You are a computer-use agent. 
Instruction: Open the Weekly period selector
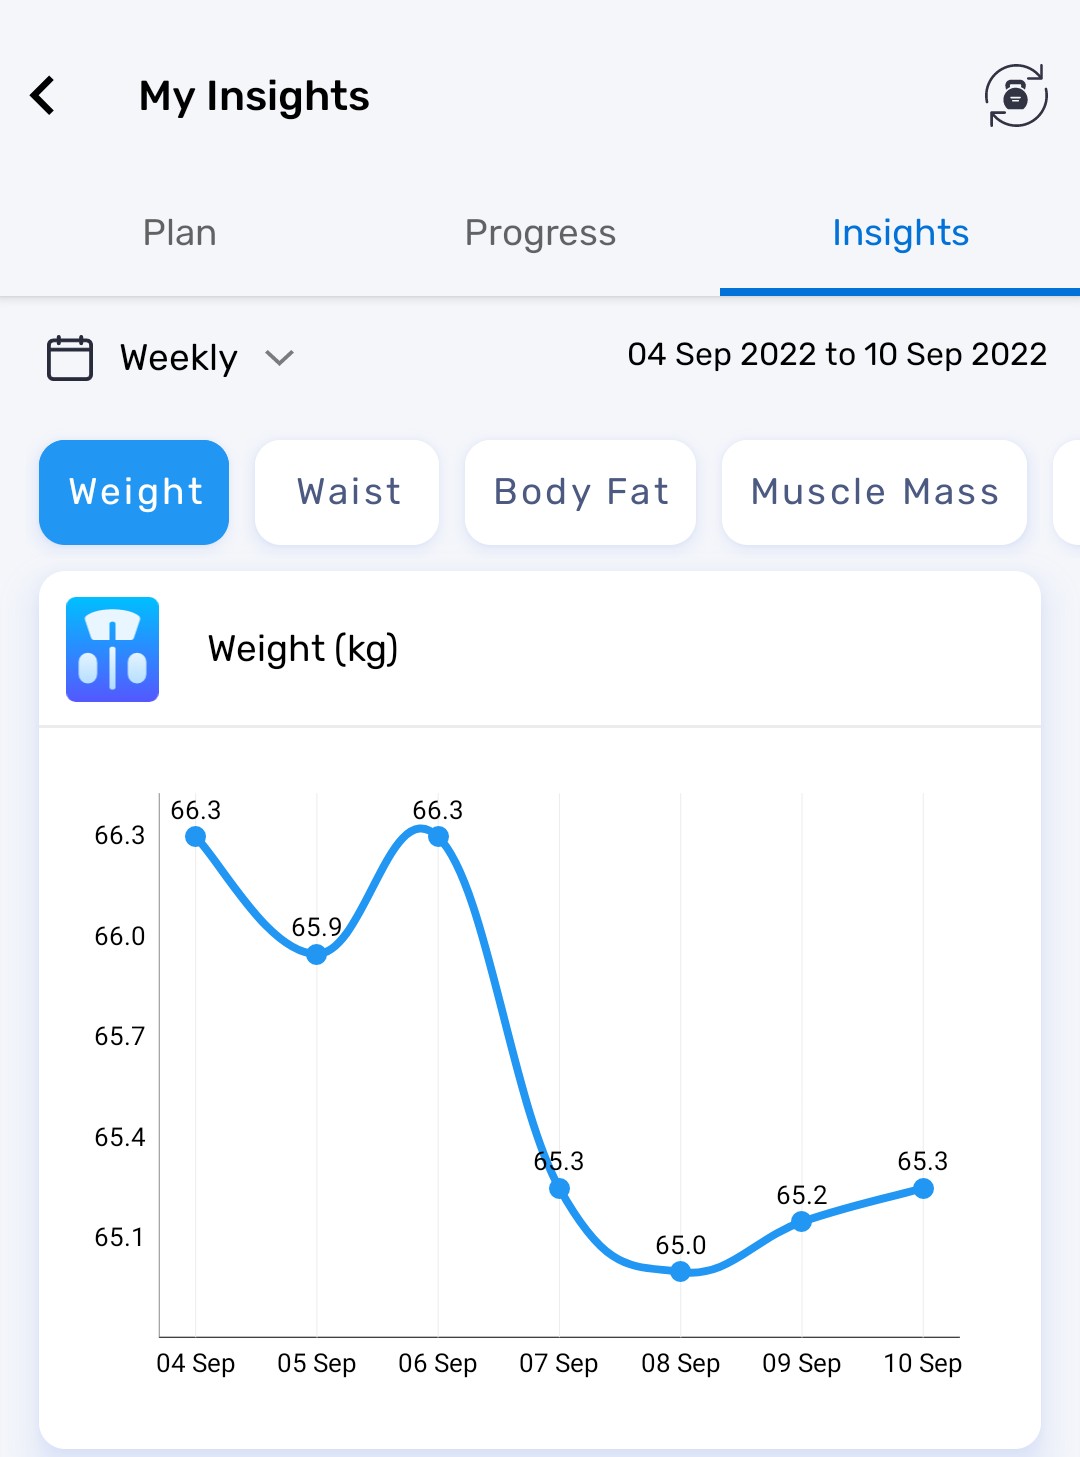click(x=179, y=357)
